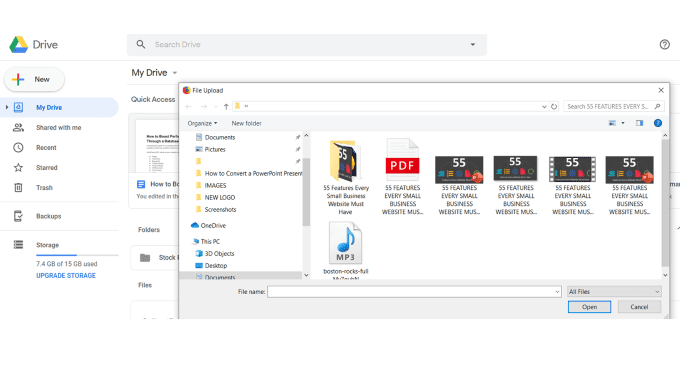
Task: Click the storage usage progress bar
Action: tap(77, 255)
